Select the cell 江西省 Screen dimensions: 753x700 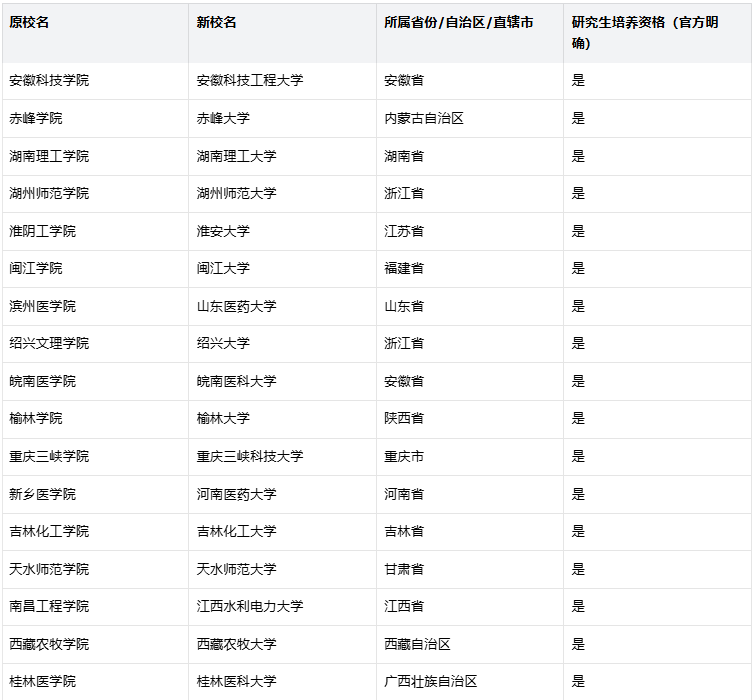click(470, 607)
